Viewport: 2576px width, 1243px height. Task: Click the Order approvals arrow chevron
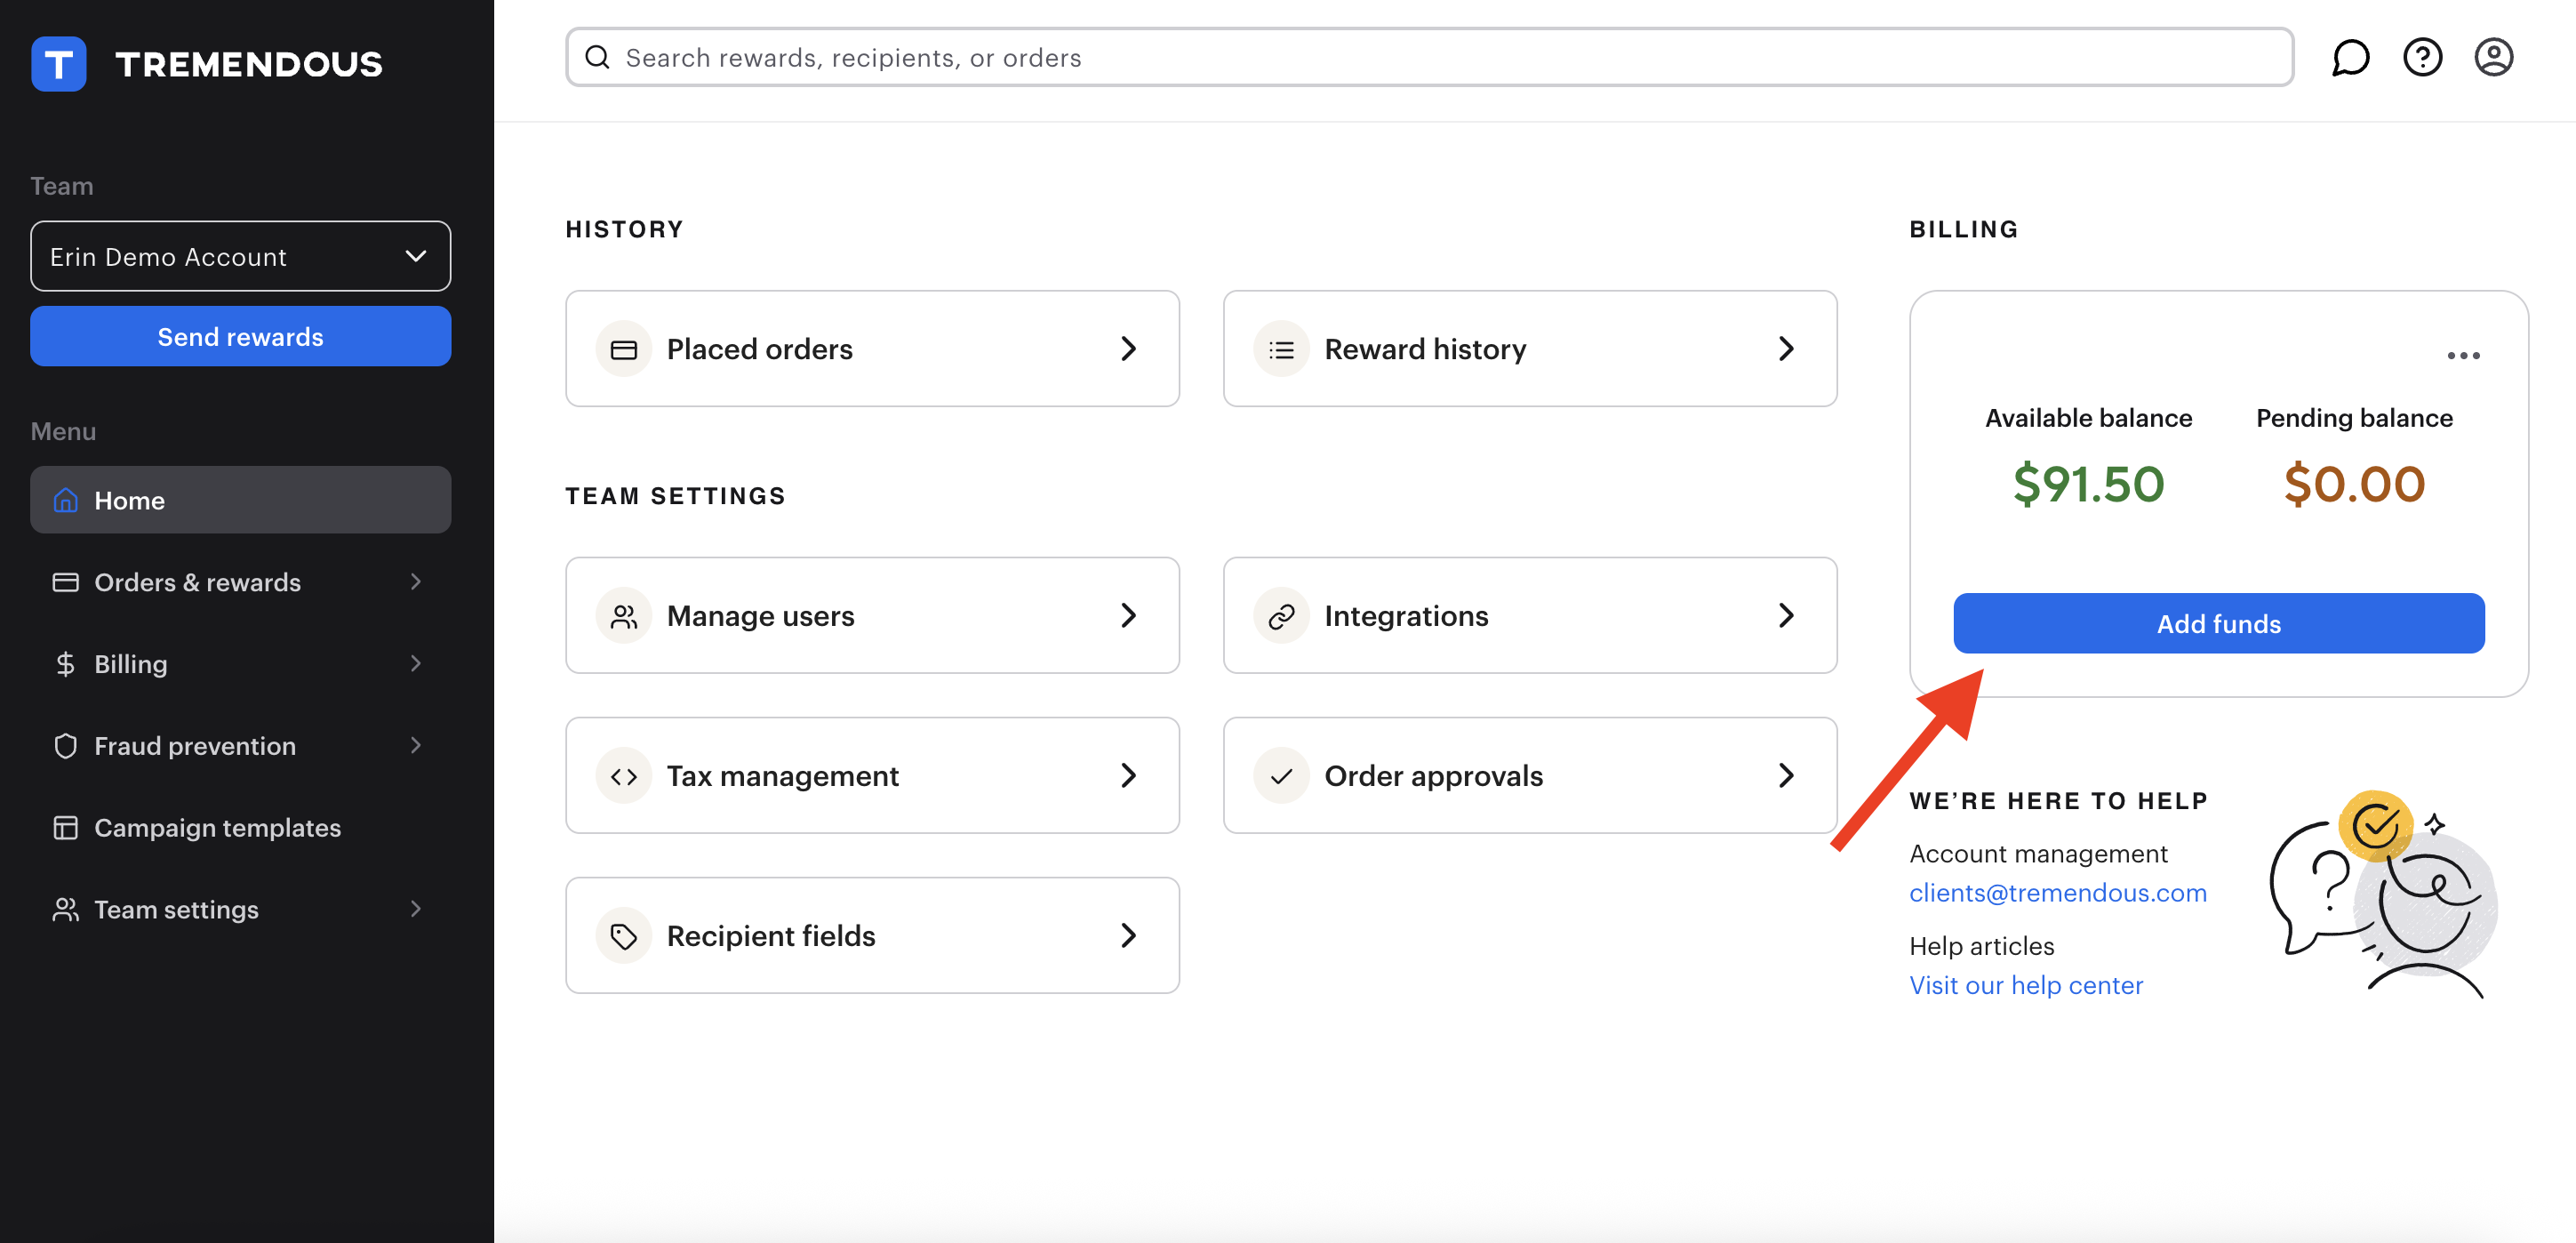point(1787,776)
